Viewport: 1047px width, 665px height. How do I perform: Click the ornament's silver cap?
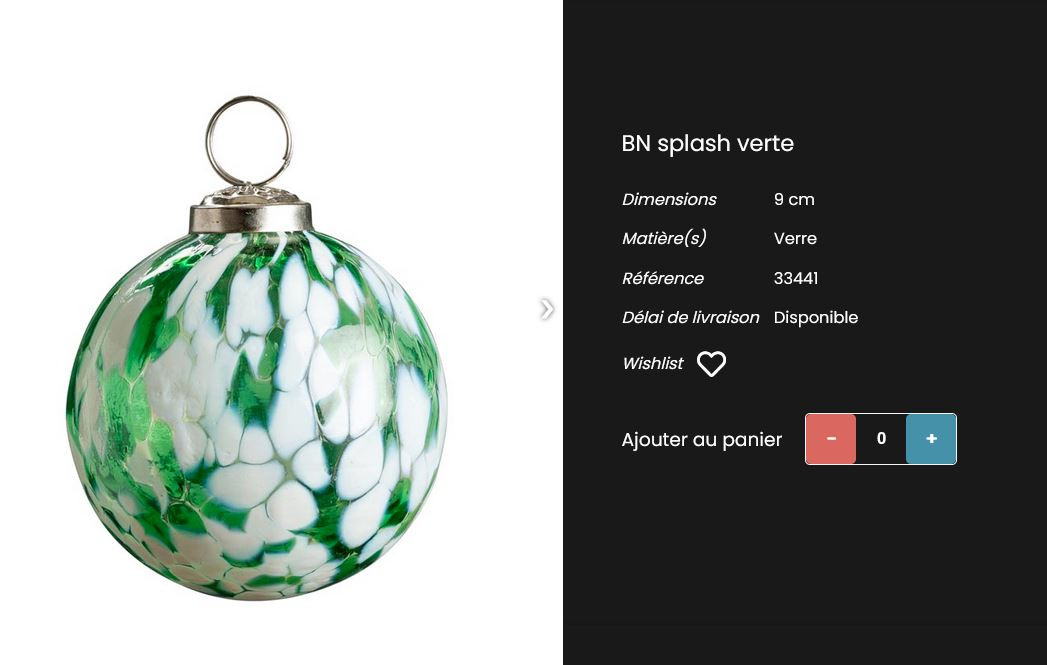[250, 209]
